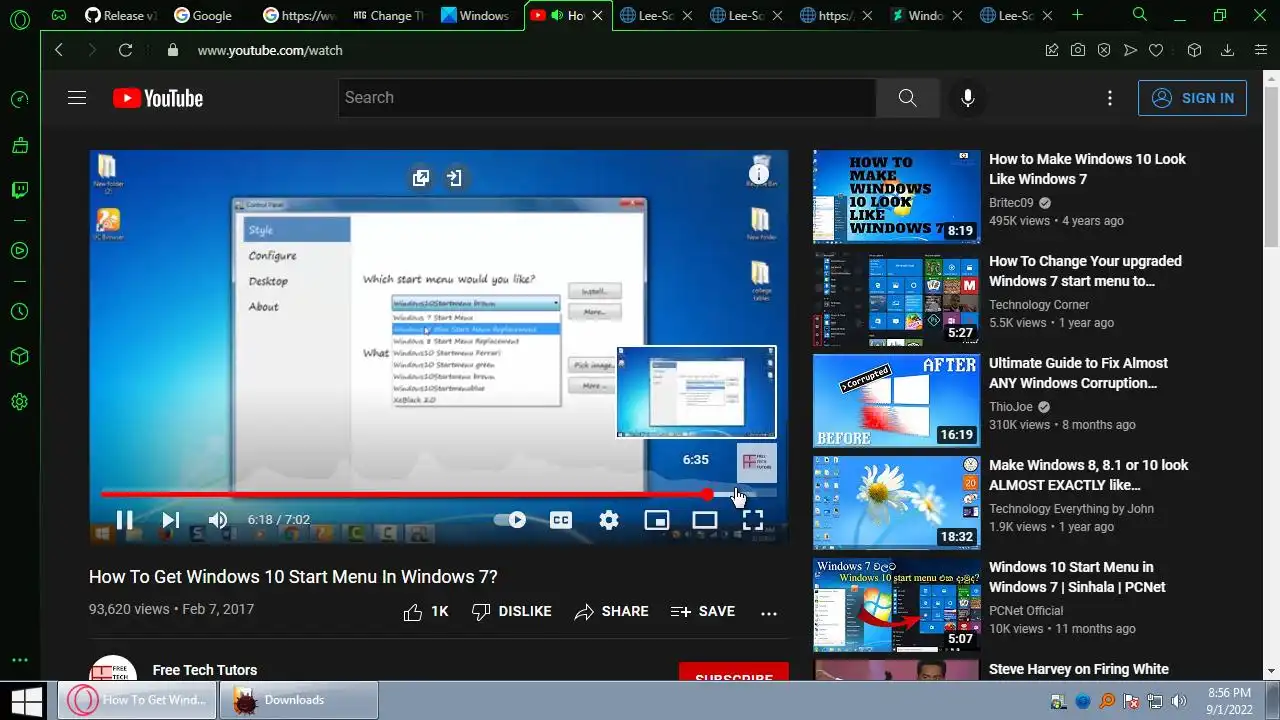Open YouTube guide hamburger menu
This screenshot has width=1280, height=720.
click(x=77, y=98)
